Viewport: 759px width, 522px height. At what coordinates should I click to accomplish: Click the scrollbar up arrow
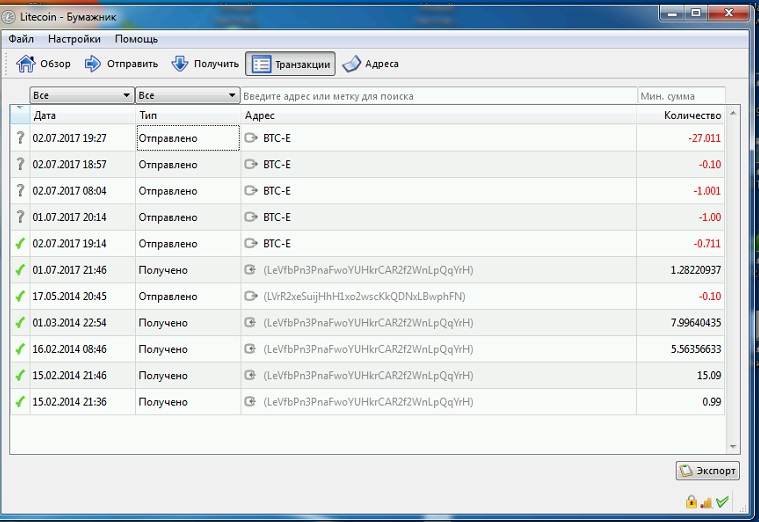coord(733,113)
